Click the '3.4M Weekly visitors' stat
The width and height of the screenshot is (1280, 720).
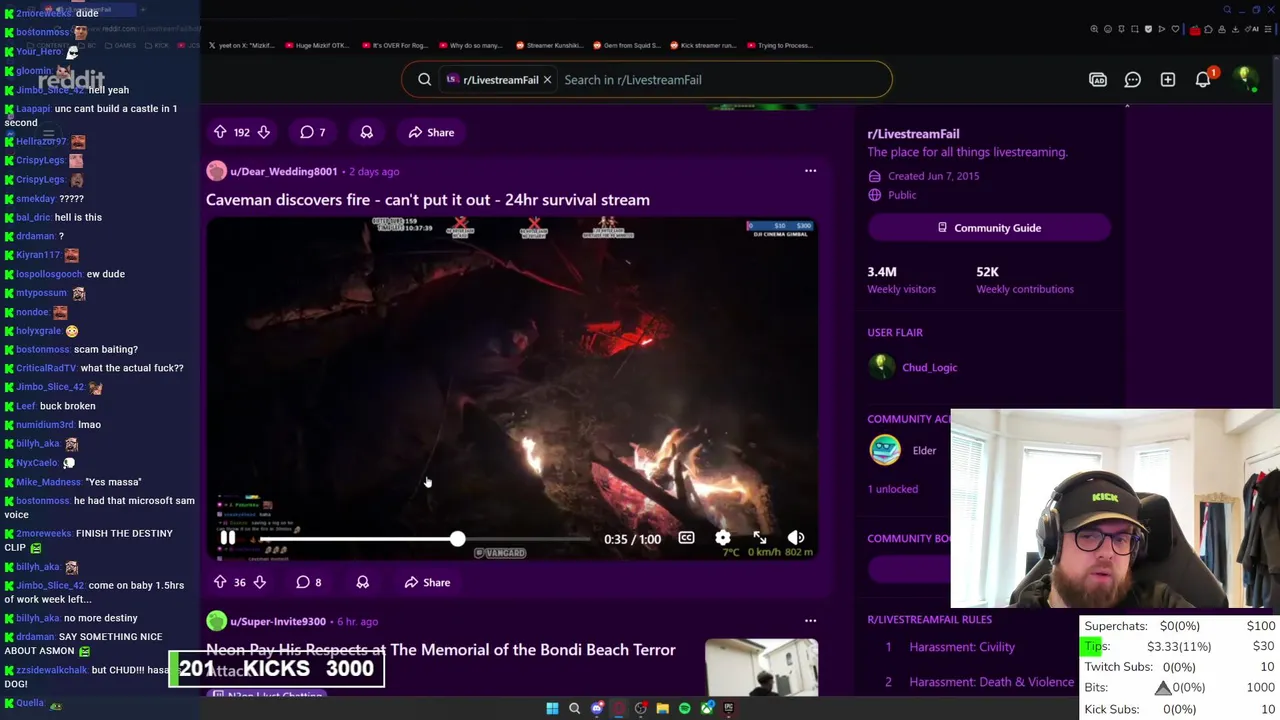click(x=901, y=280)
